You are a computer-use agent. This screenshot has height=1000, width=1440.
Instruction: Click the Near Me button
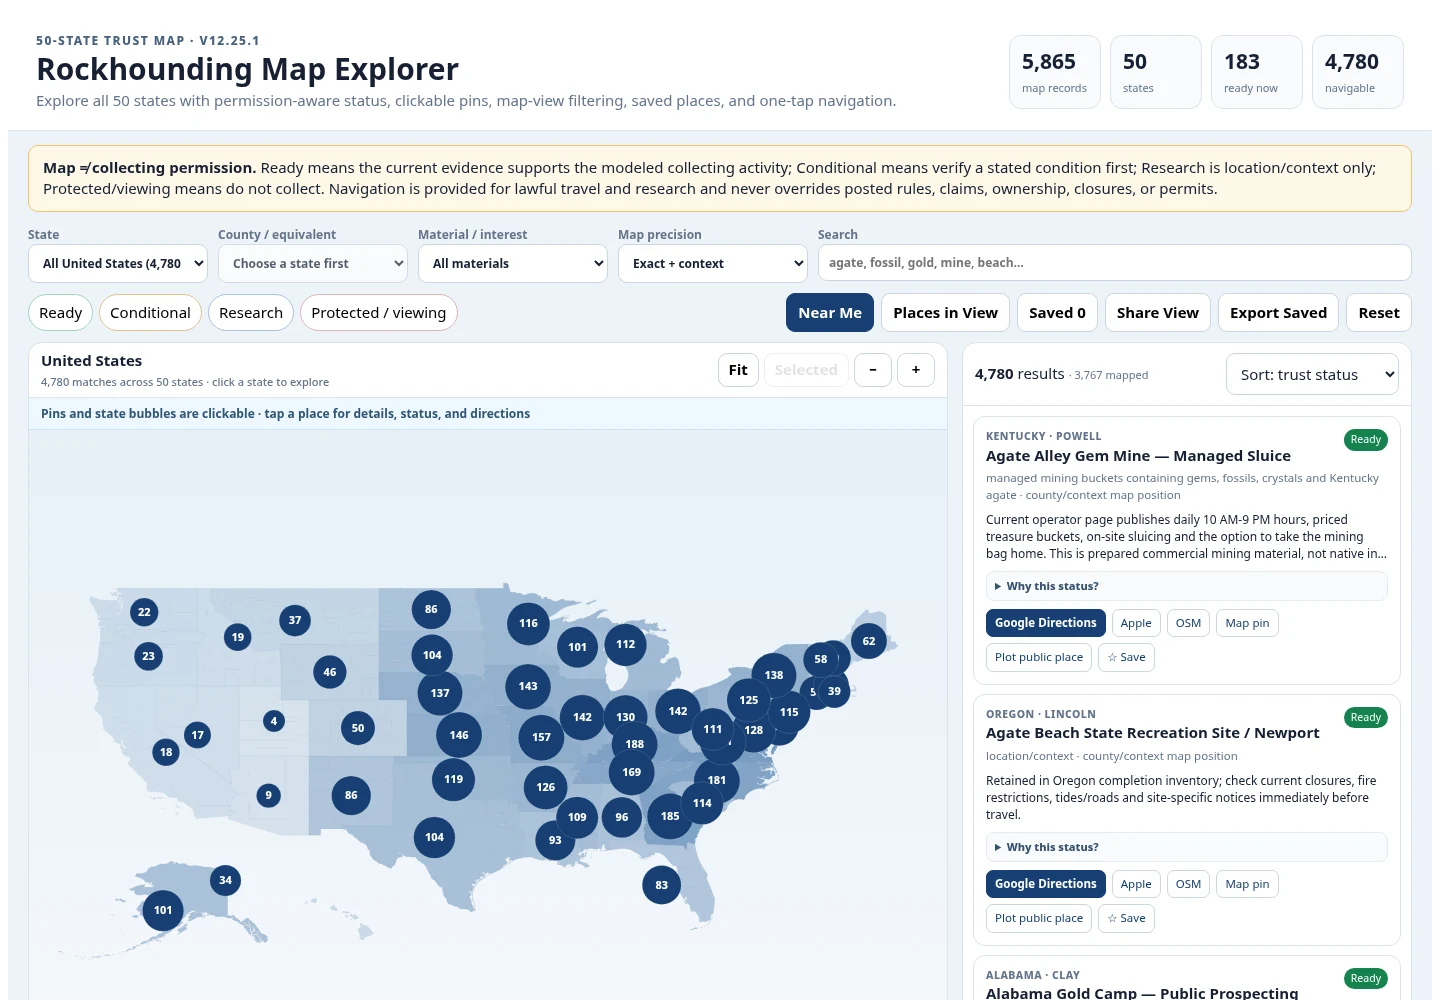click(x=830, y=313)
